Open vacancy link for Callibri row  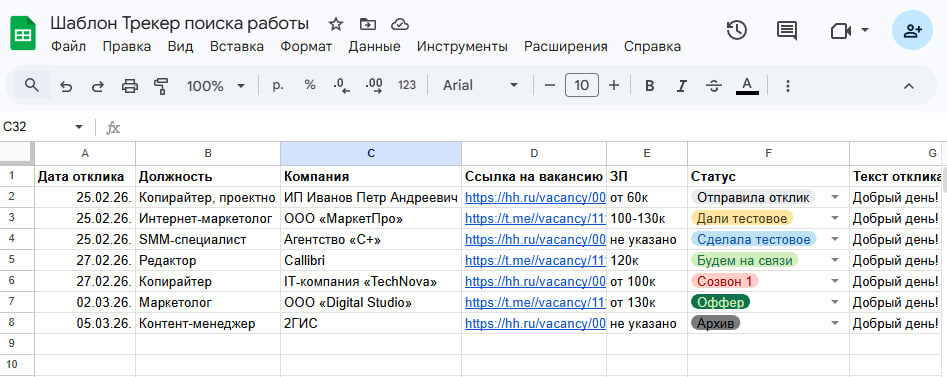[535, 260]
